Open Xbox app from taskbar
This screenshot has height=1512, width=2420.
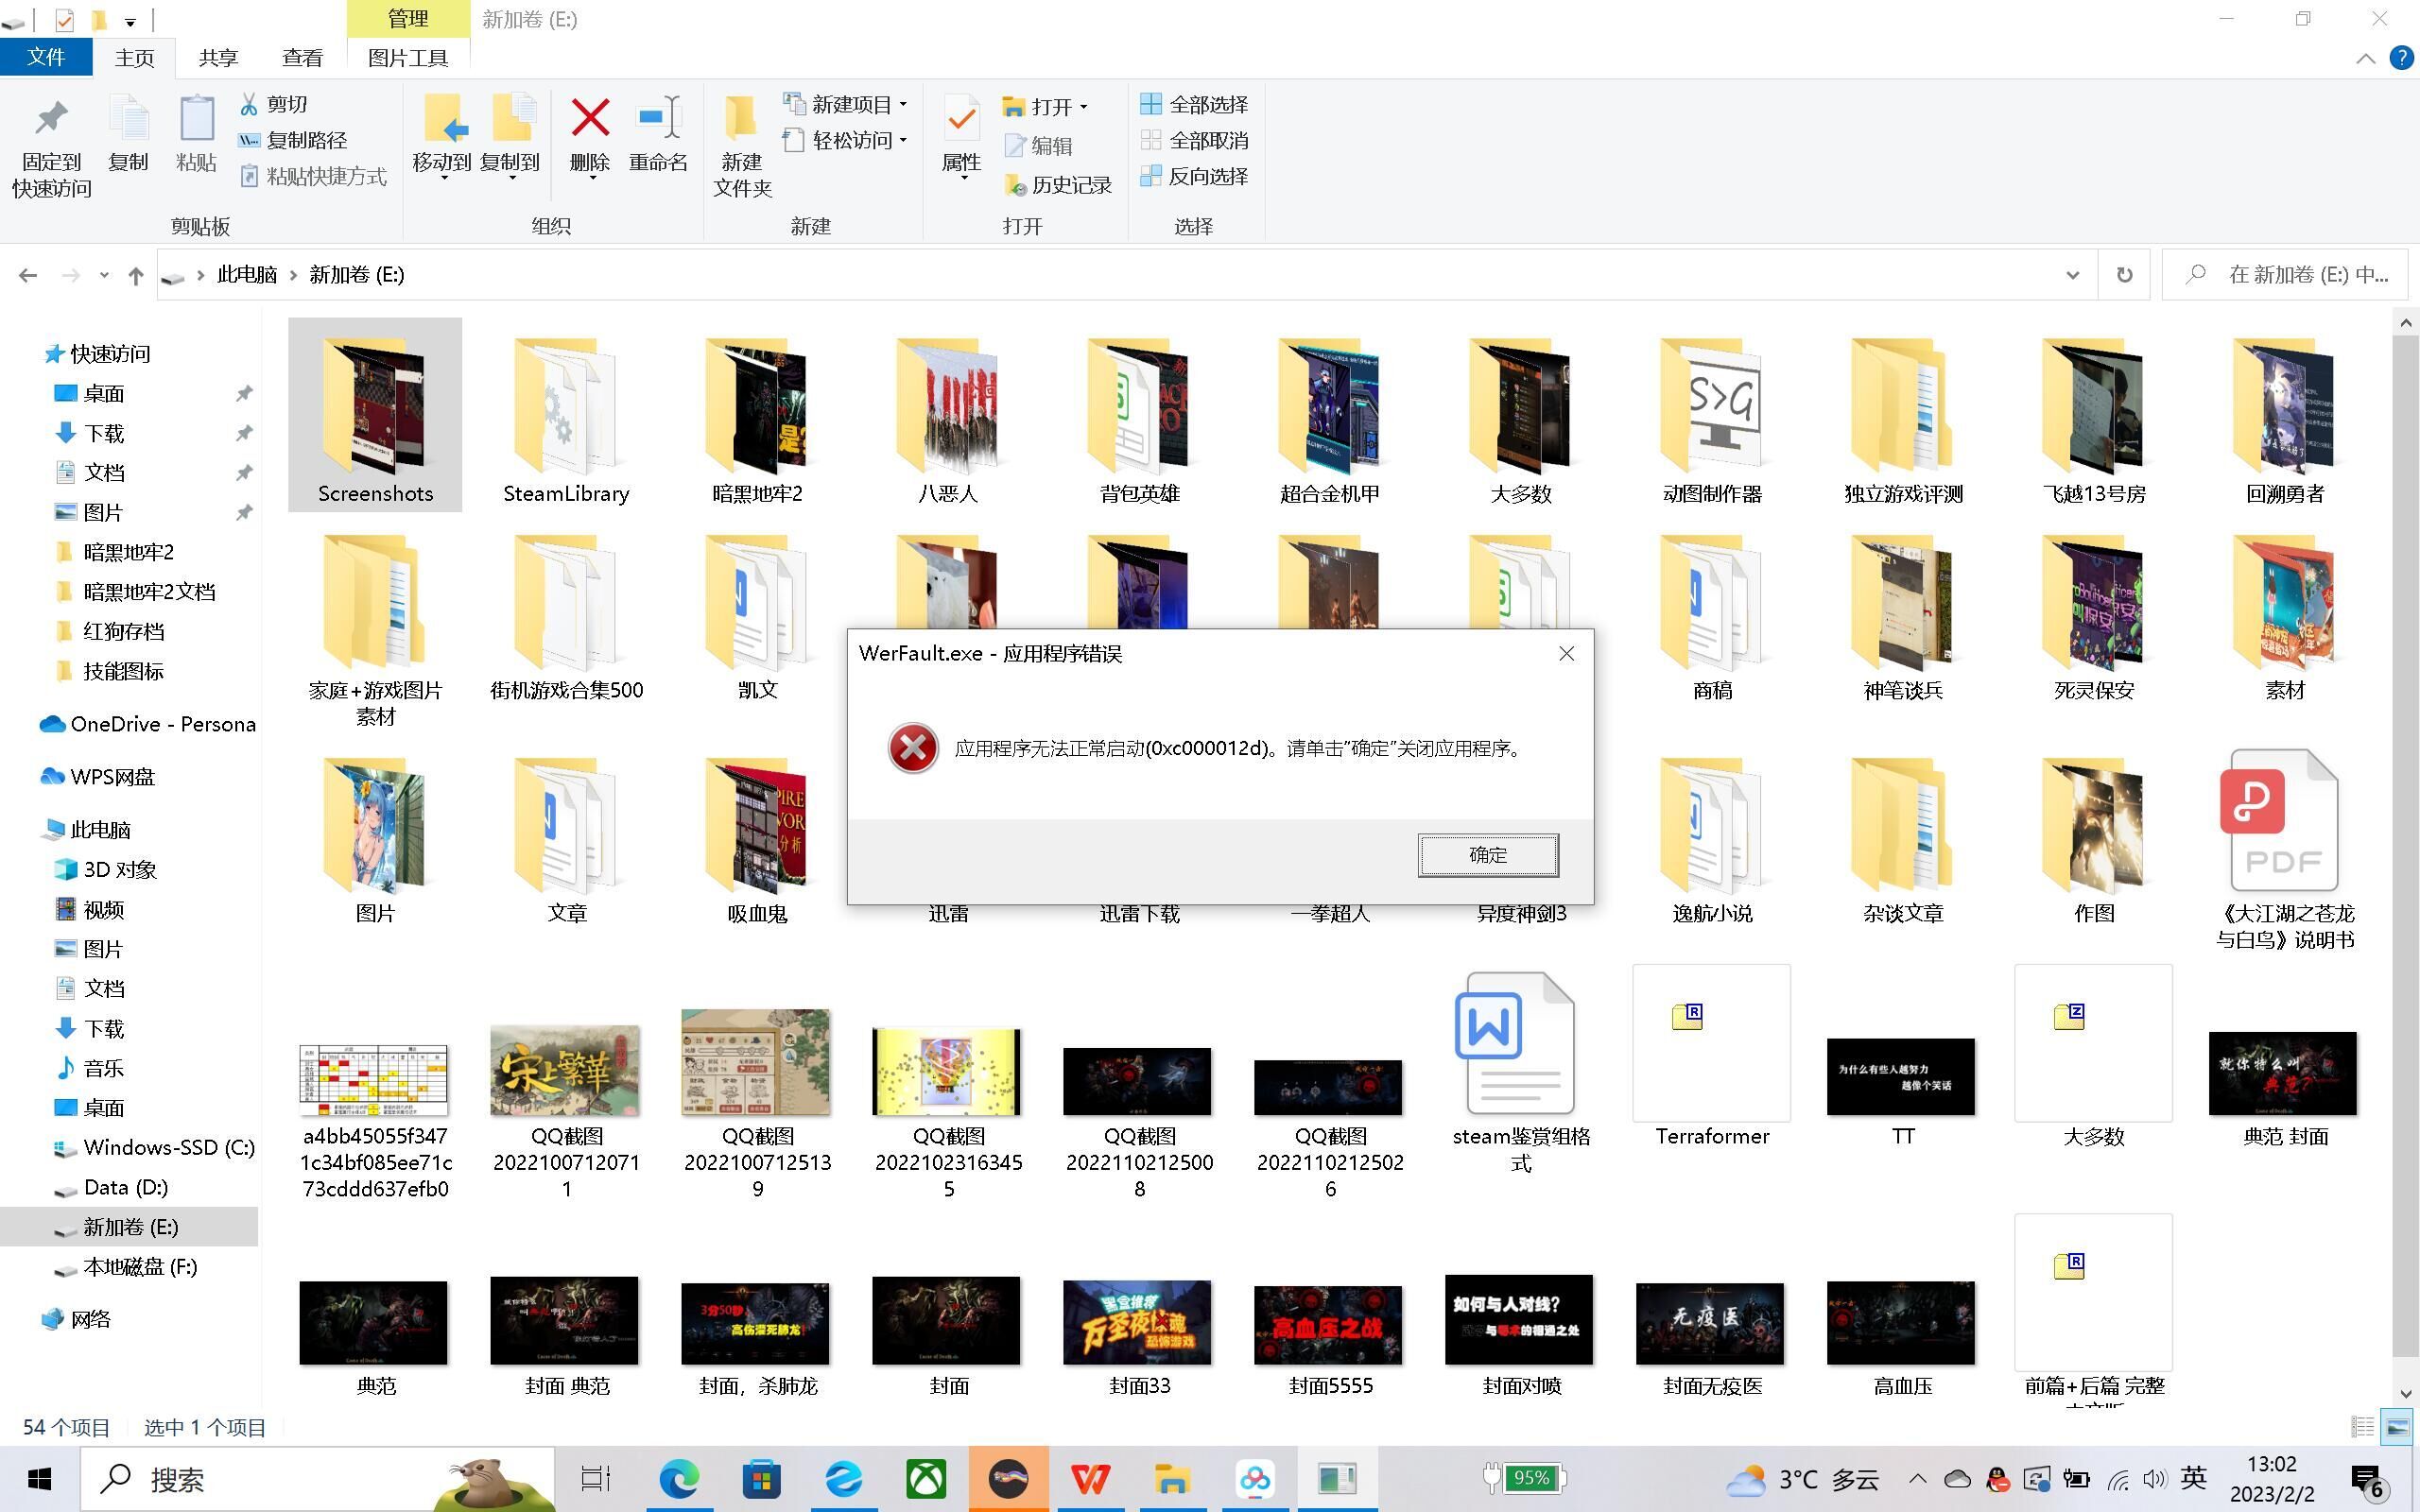pyautogui.click(x=926, y=1478)
